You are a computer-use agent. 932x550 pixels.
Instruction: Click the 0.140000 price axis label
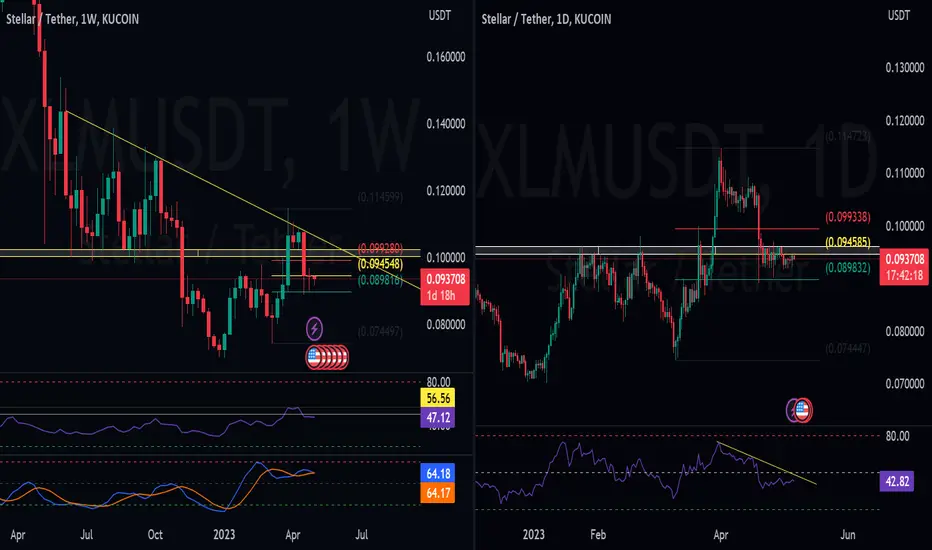click(x=446, y=124)
